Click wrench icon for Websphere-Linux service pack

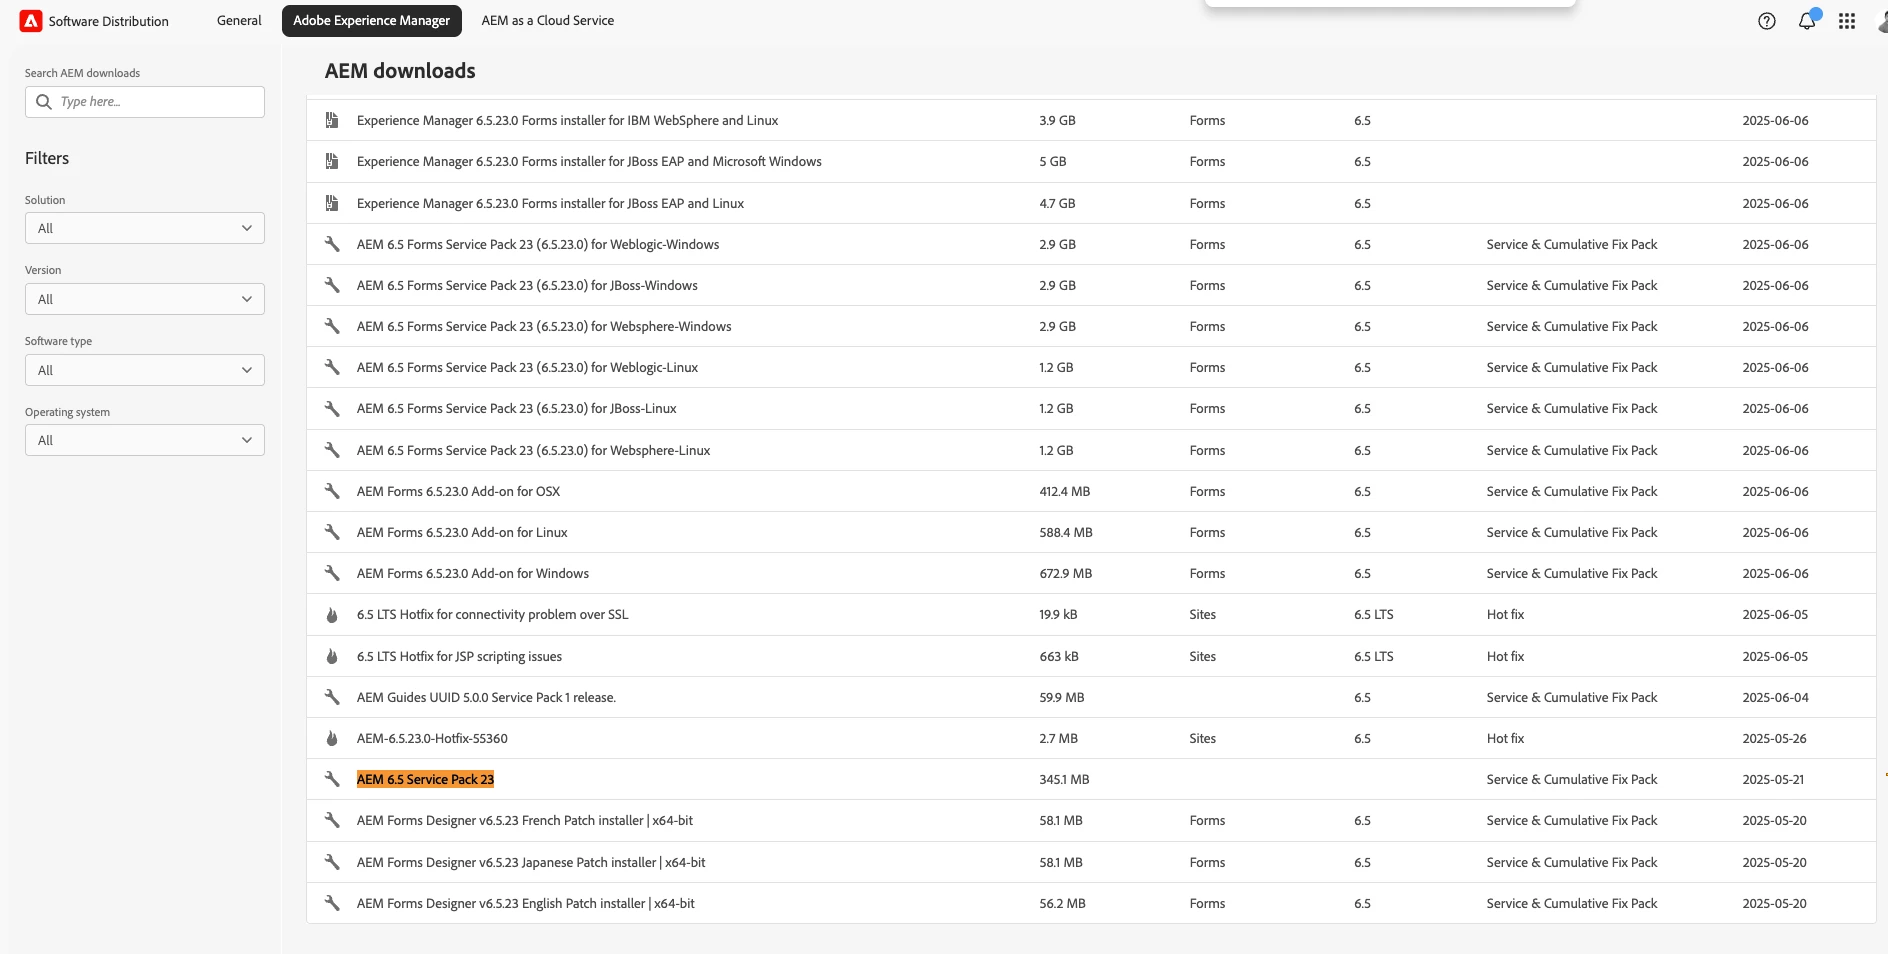tap(332, 450)
